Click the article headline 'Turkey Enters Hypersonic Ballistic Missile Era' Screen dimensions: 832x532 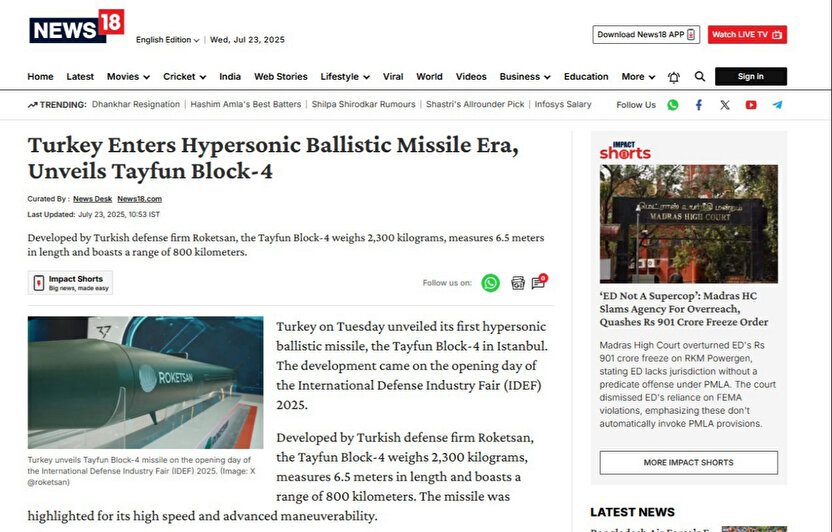point(273,158)
